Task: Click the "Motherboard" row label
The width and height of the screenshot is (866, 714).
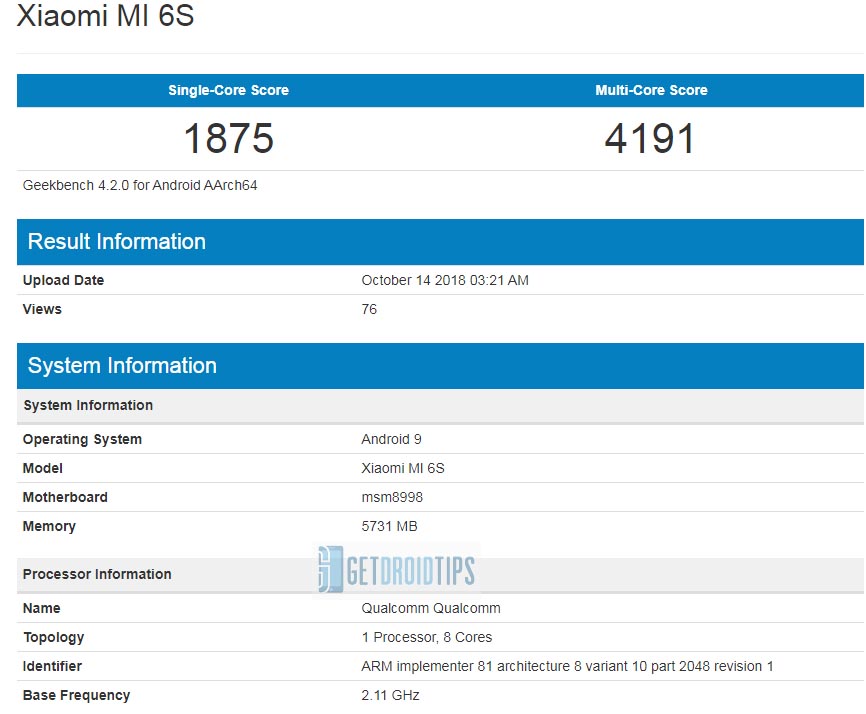Action: 65,497
